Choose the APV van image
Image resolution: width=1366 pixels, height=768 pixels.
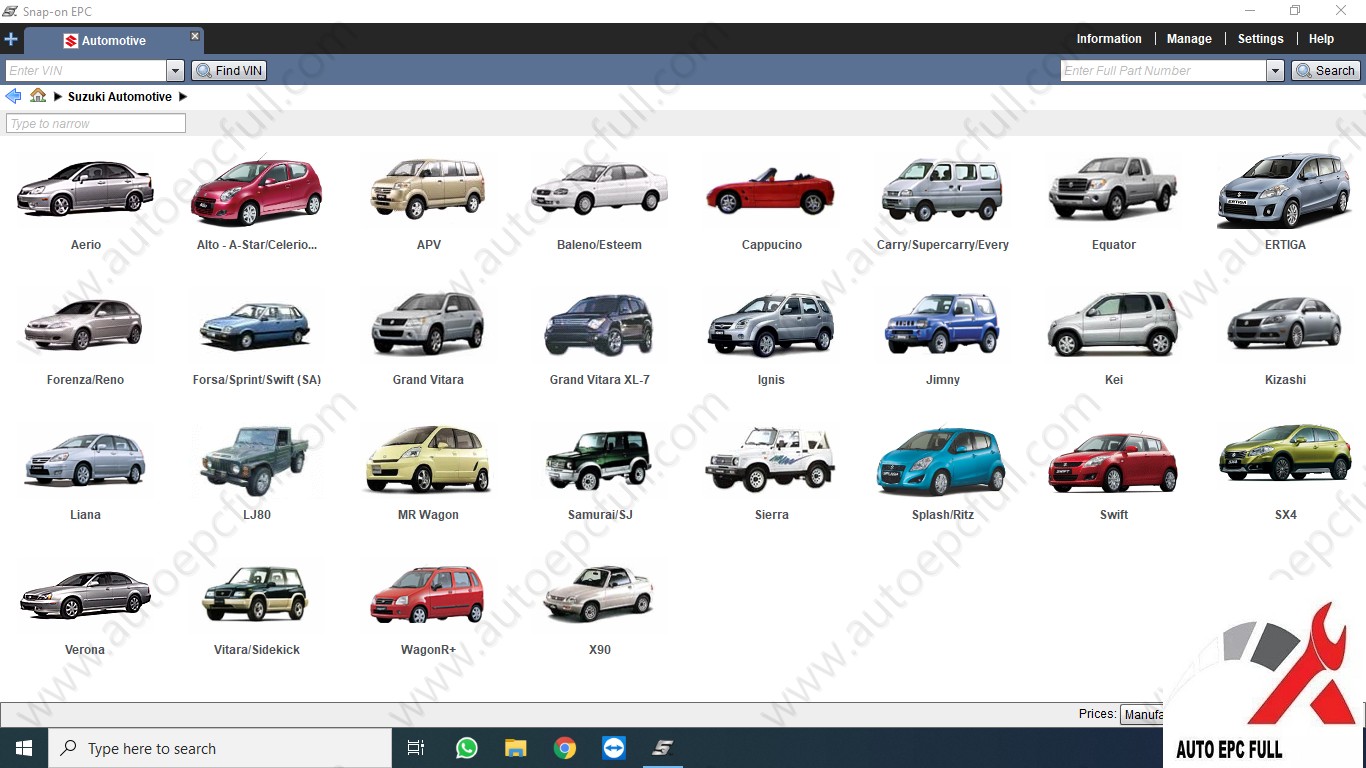pos(428,188)
